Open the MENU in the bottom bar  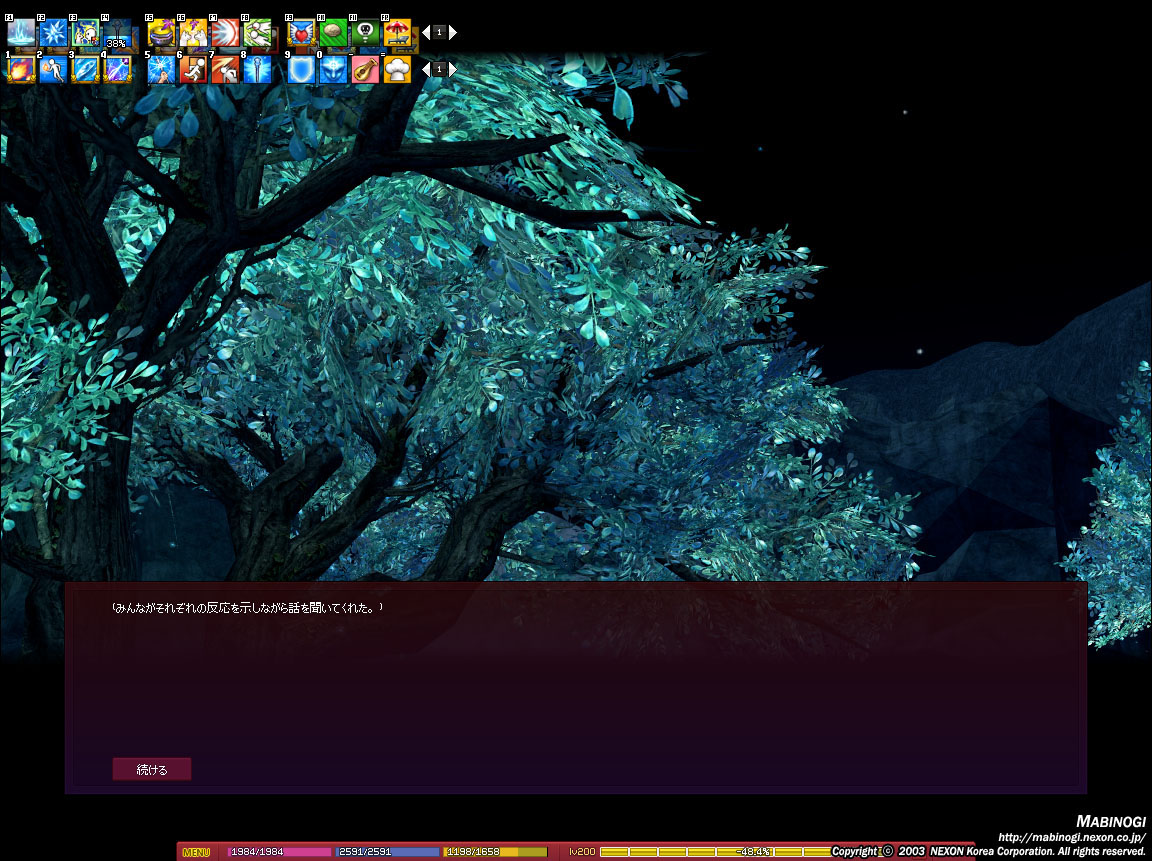click(x=196, y=852)
